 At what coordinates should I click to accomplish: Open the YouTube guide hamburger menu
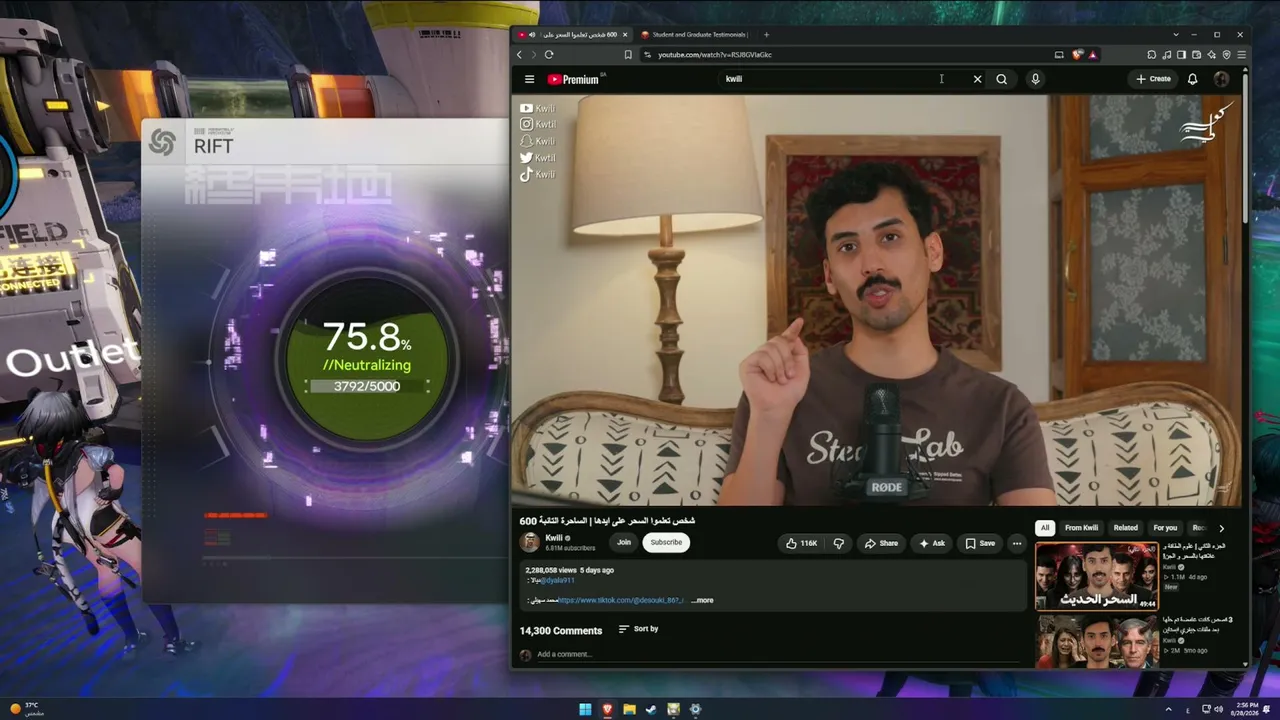[529, 79]
